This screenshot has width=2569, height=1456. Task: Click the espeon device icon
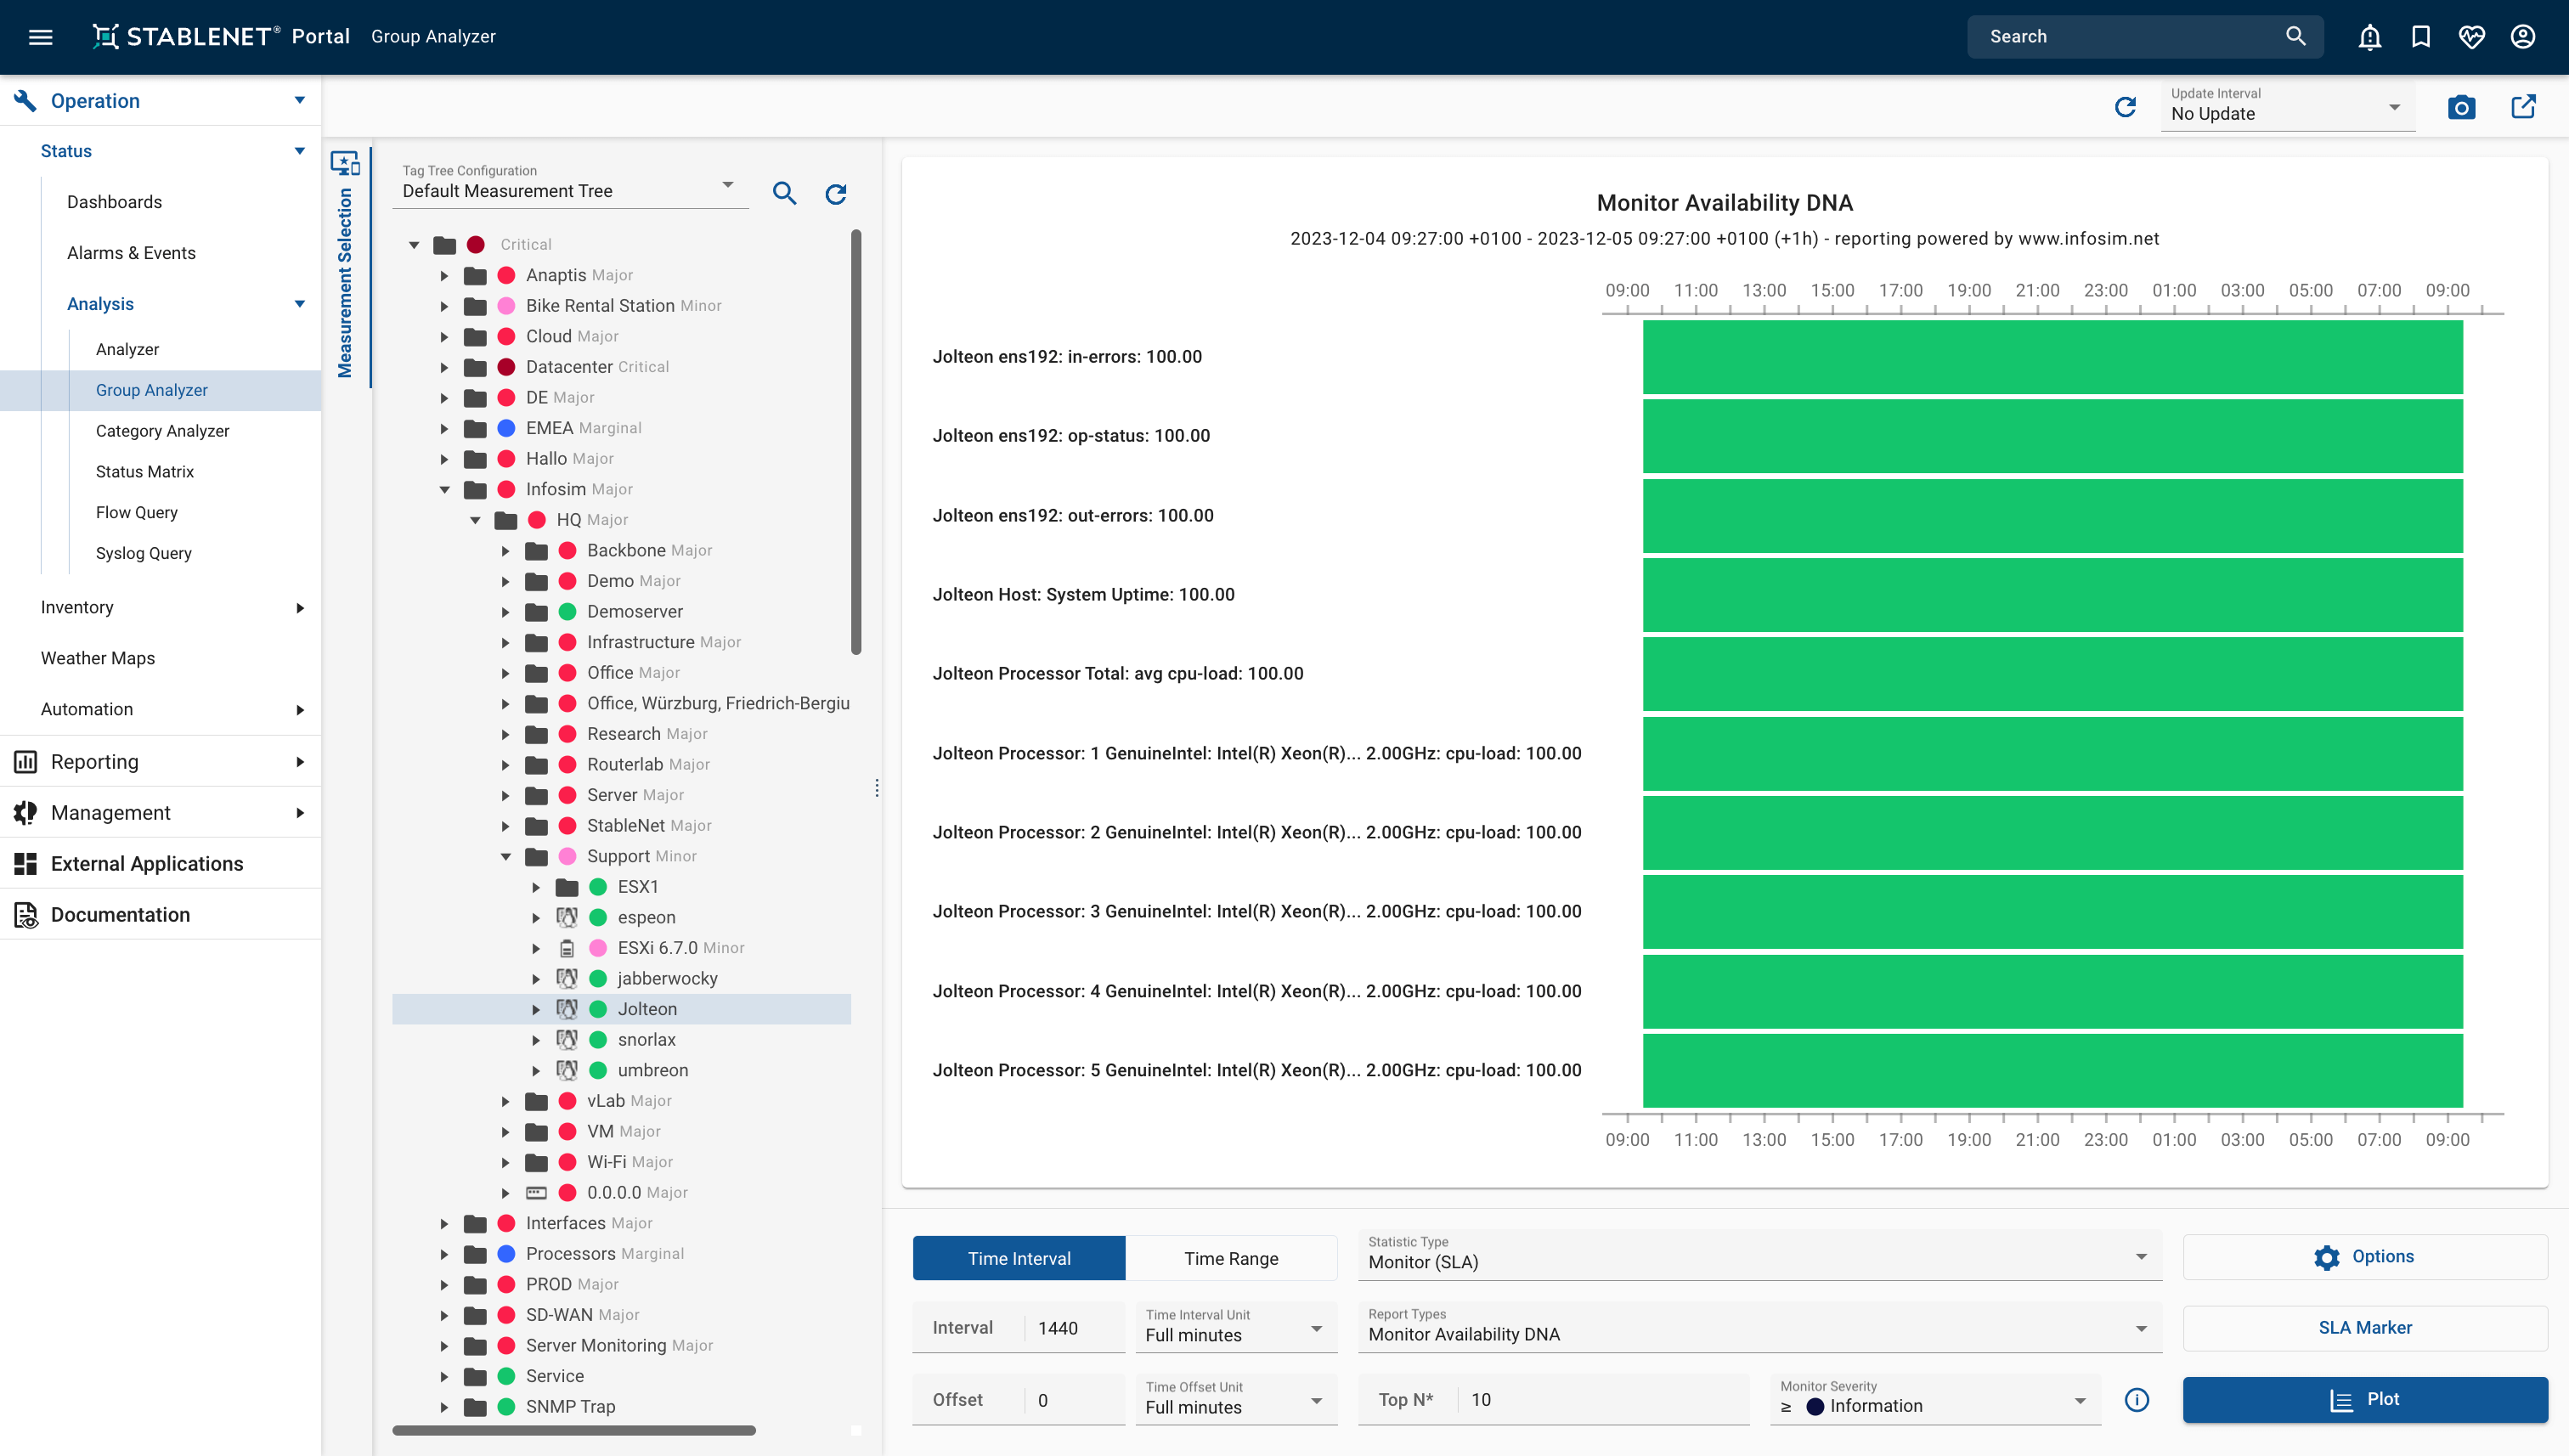point(567,917)
